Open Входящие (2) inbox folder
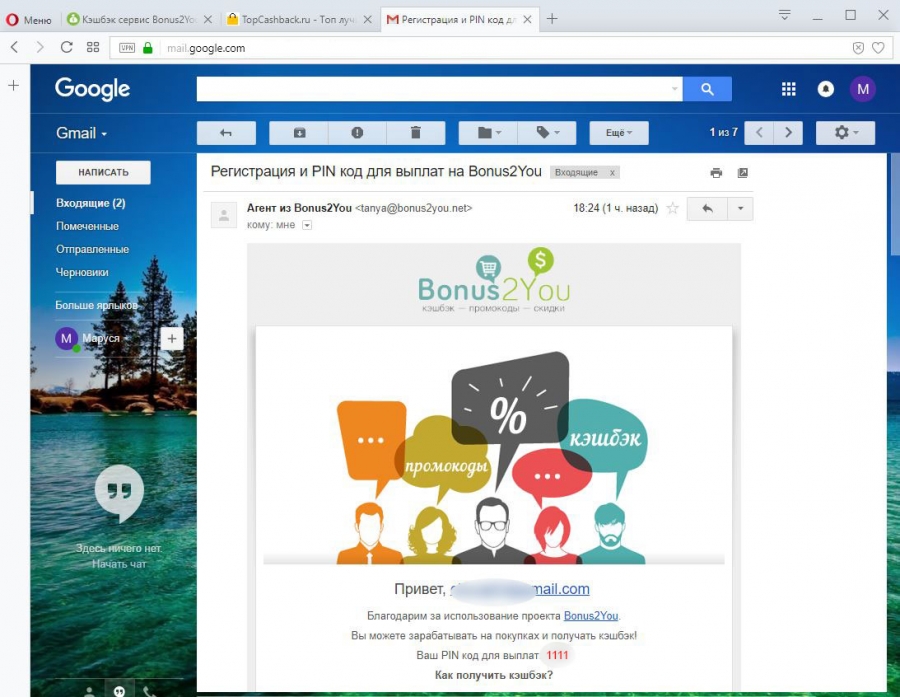The image size is (900, 697). (91, 203)
